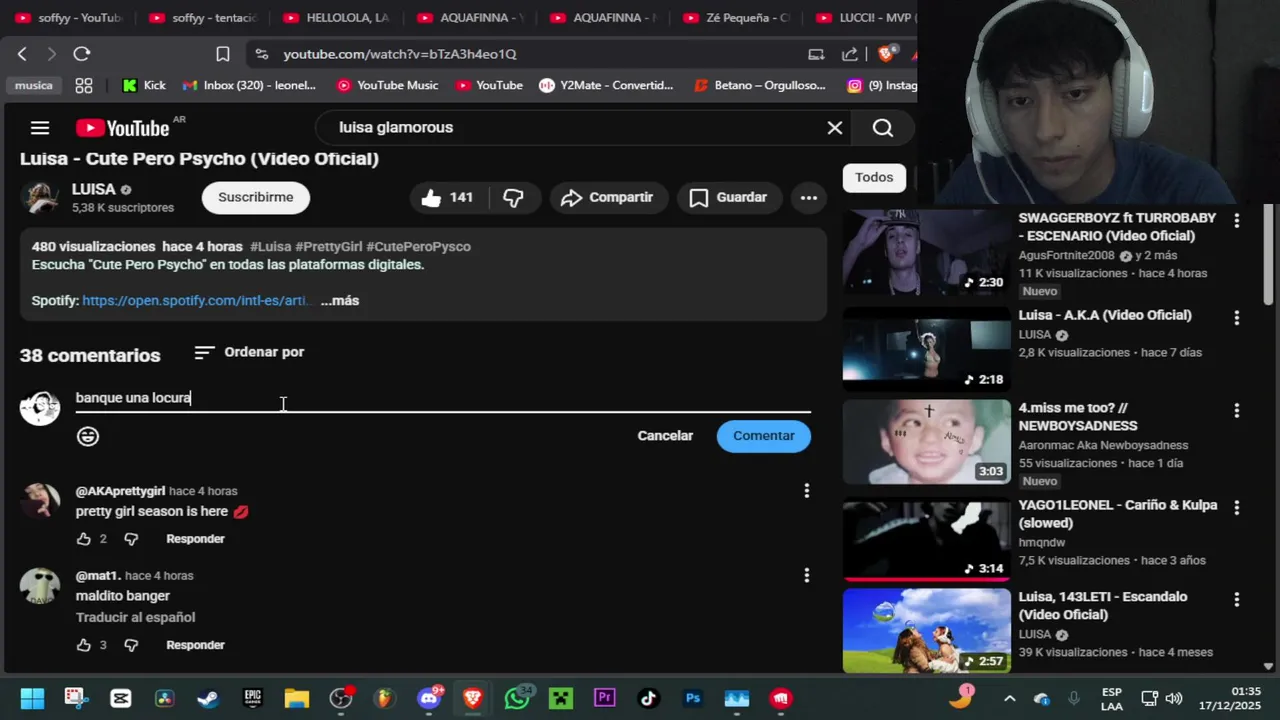Open the LUISA channel avatar
This screenshot has height=720, width=1280.
pos(41,197)
